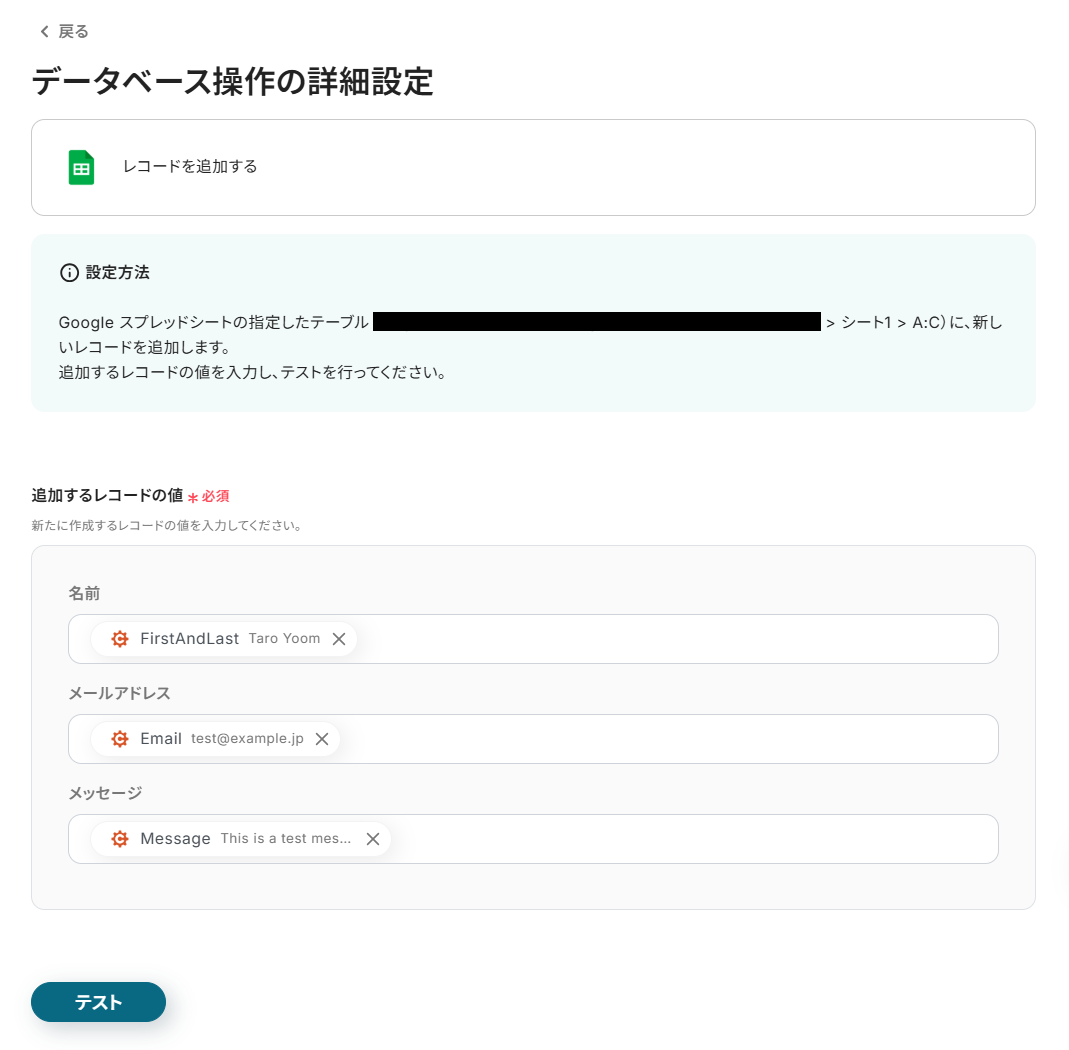The image size is (1069, 1050).
Task: Click the orange icon on FirstAndLast chip
Action: point(120,639)
